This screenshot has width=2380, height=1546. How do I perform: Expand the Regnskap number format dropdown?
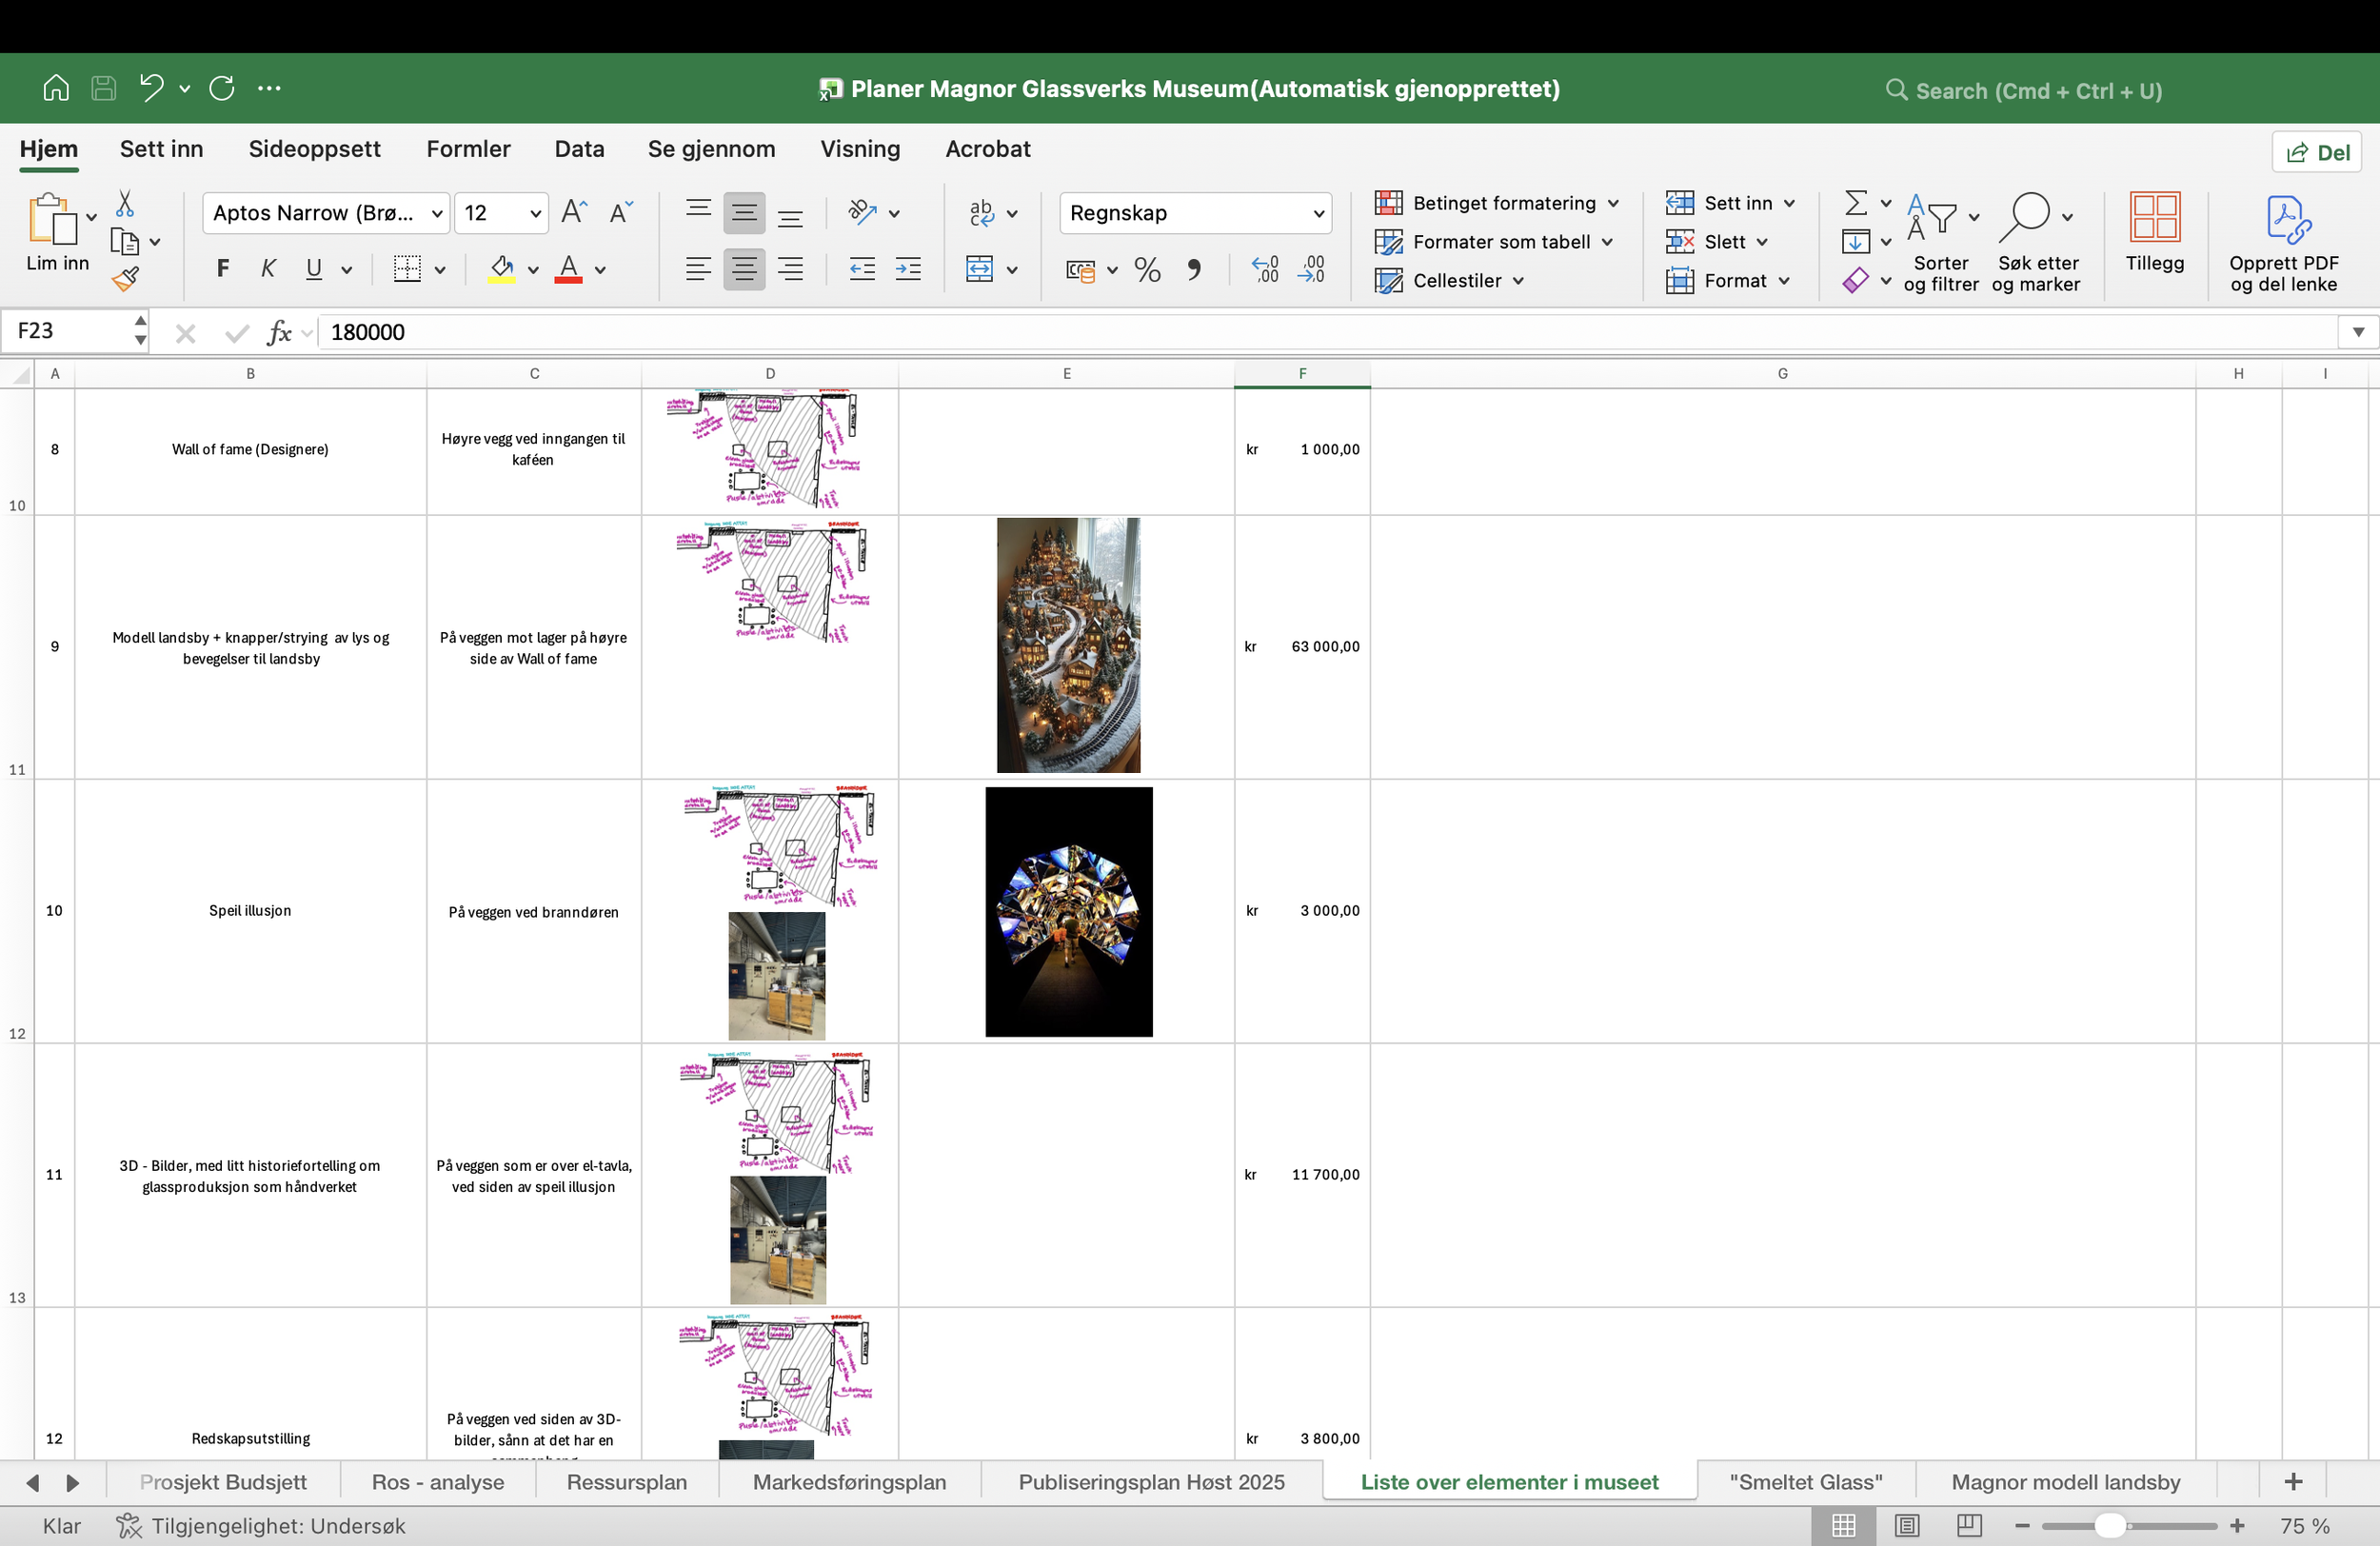tap(1318, 213)
